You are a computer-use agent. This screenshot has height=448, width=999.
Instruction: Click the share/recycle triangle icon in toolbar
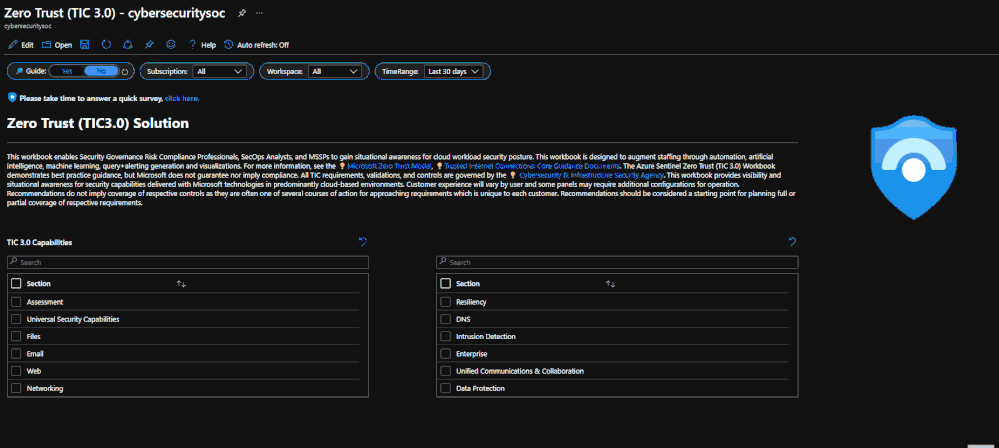[x=127, y=45]
